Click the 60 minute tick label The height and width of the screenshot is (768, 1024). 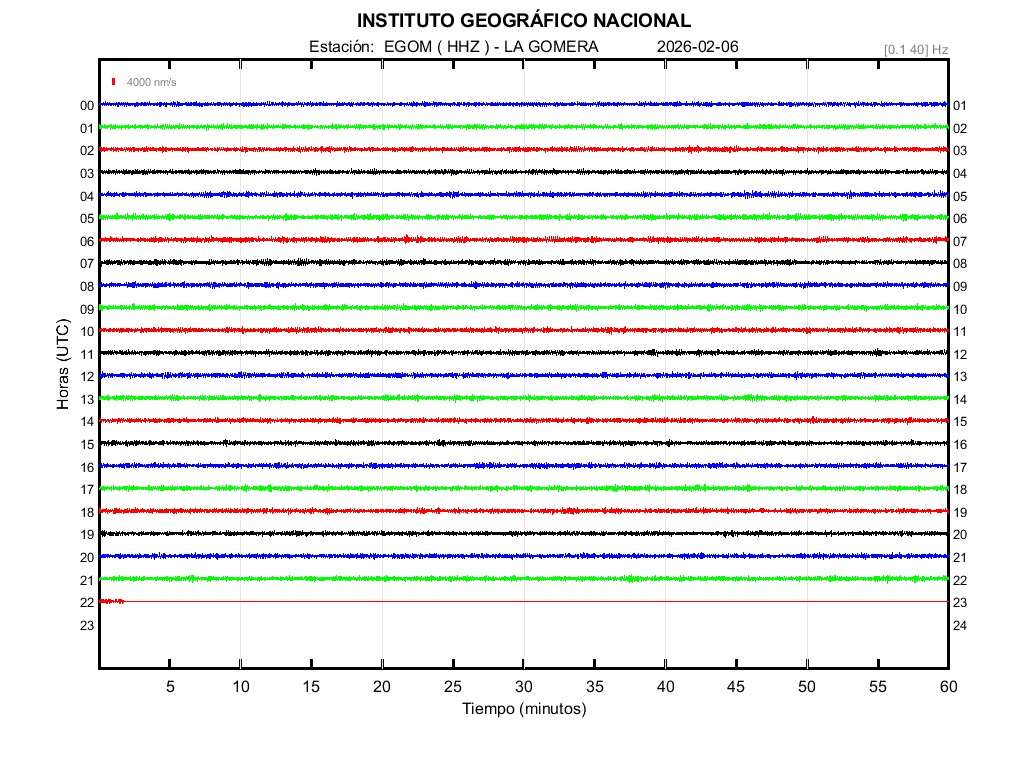[x=948, y=686]
